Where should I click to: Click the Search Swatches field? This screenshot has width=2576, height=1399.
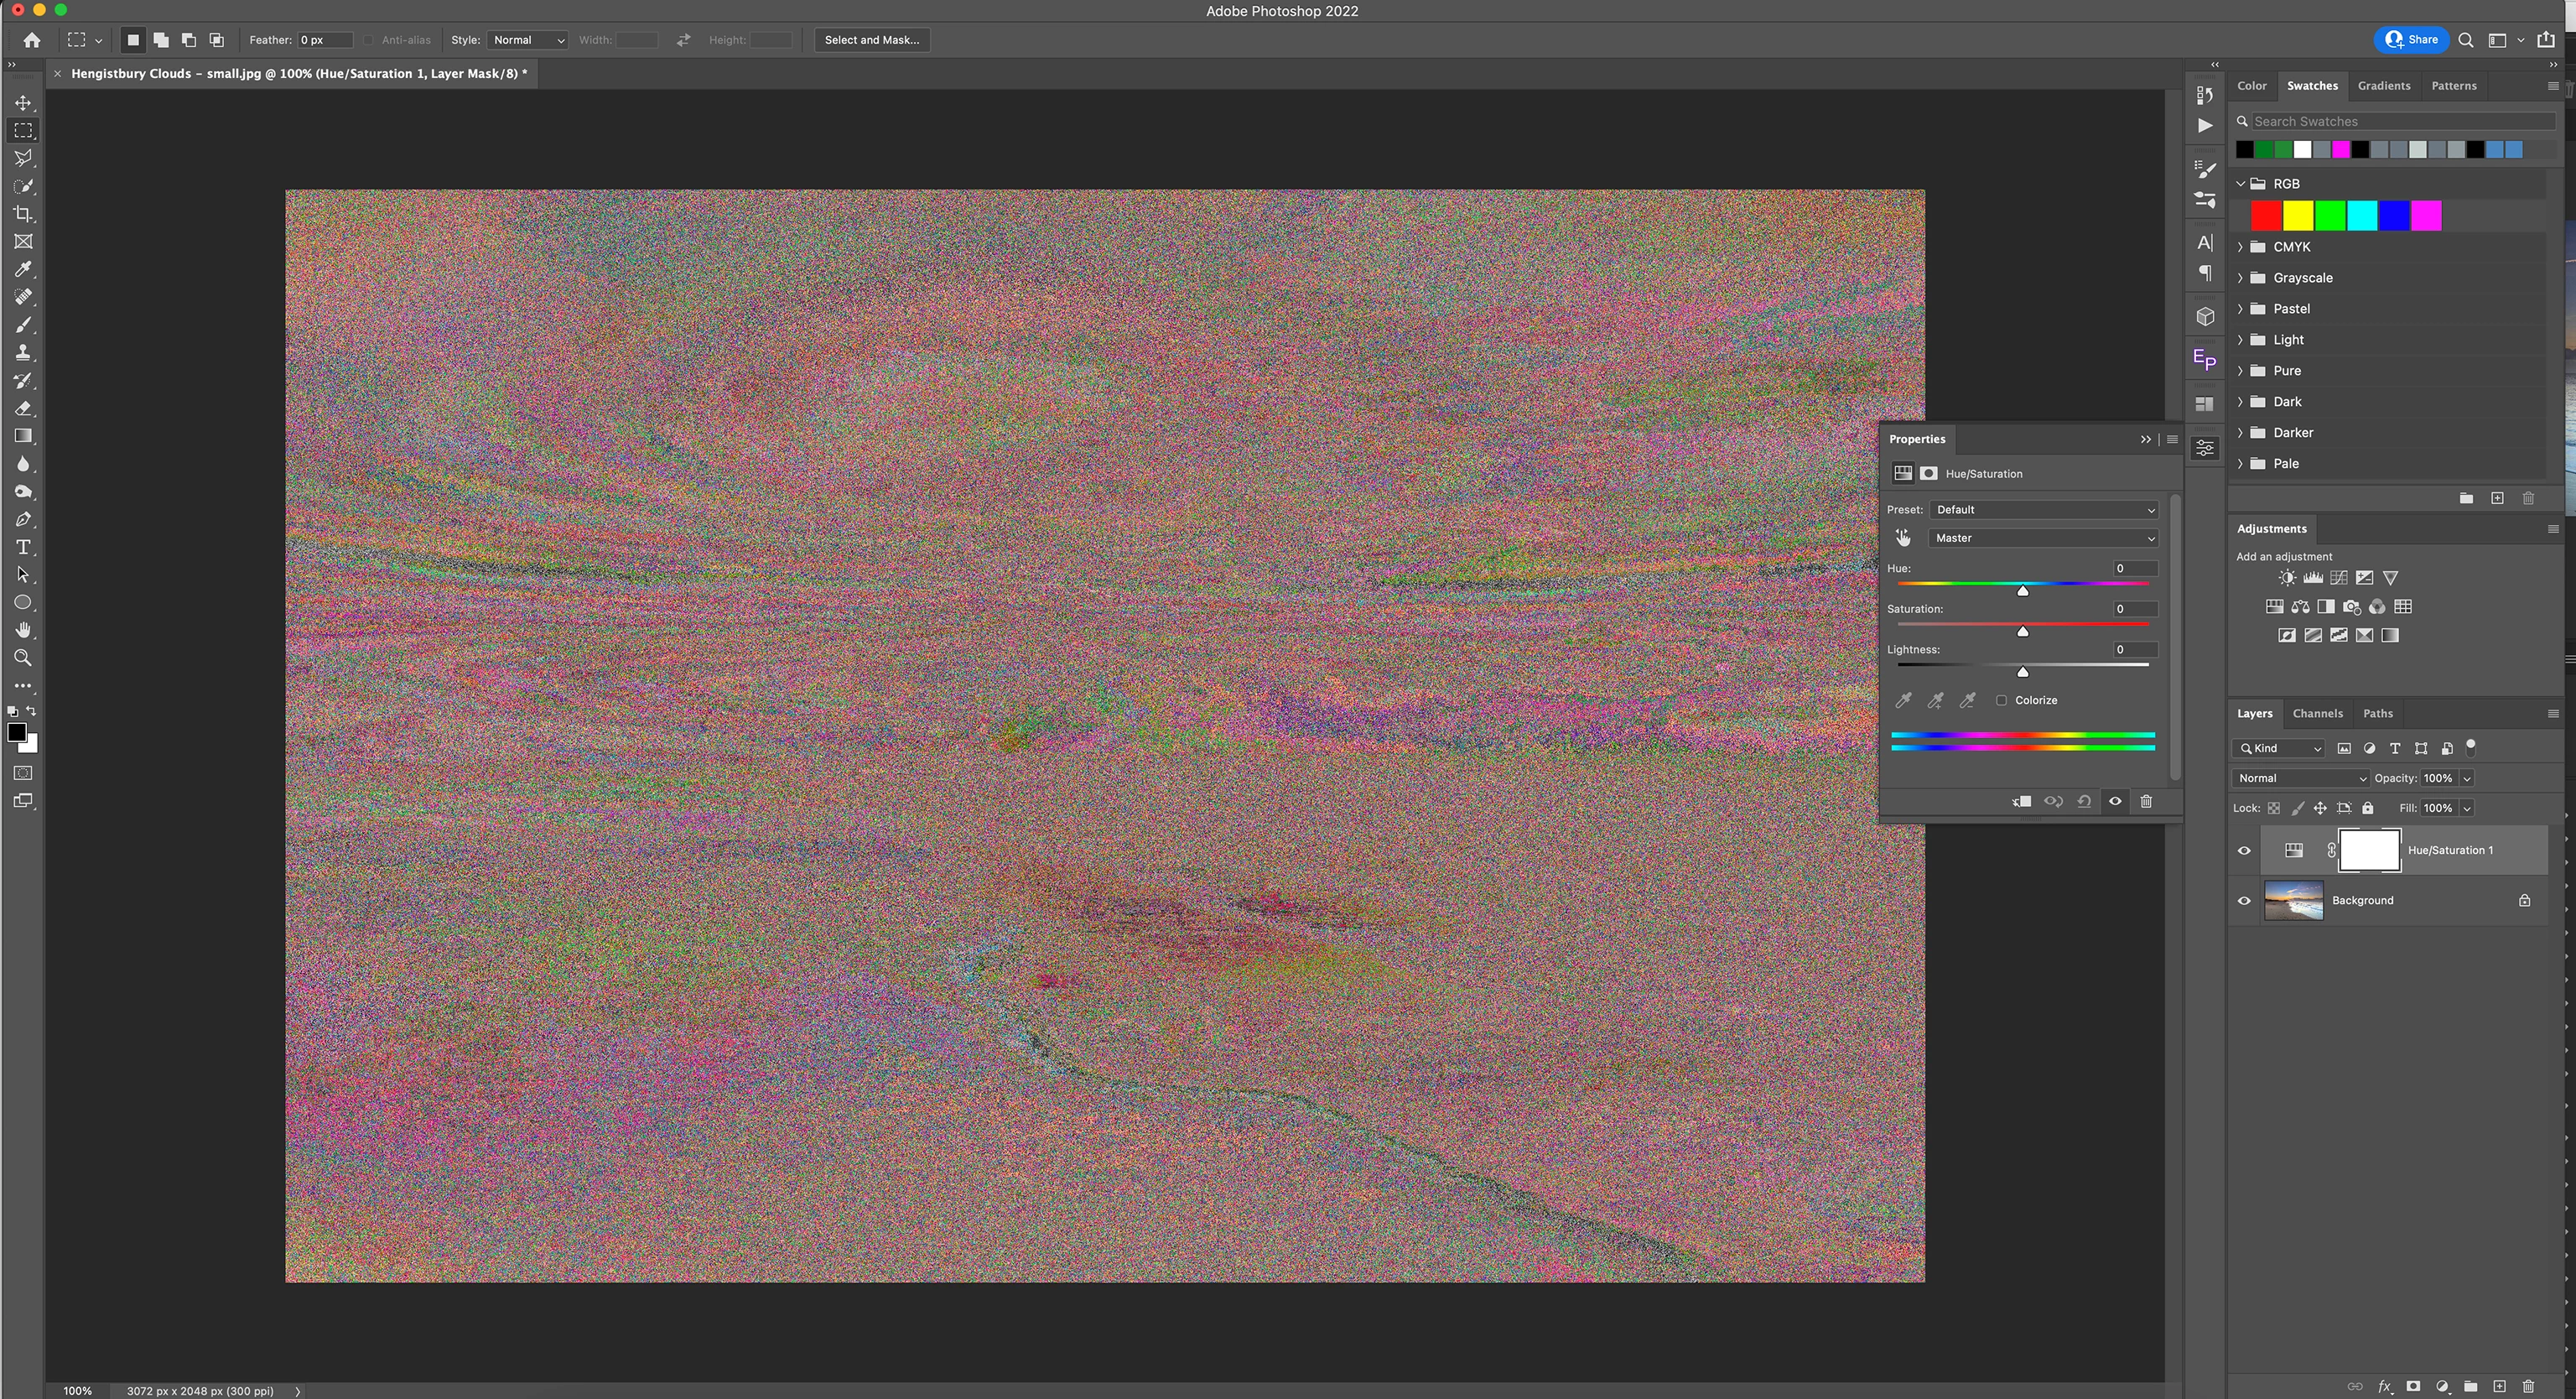tap(2400, 121)
